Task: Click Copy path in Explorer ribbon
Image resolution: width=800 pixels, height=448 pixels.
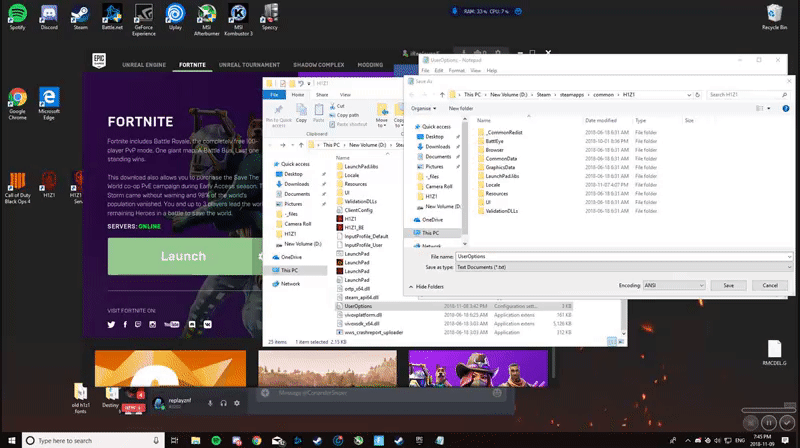Action: coord(344,115)
